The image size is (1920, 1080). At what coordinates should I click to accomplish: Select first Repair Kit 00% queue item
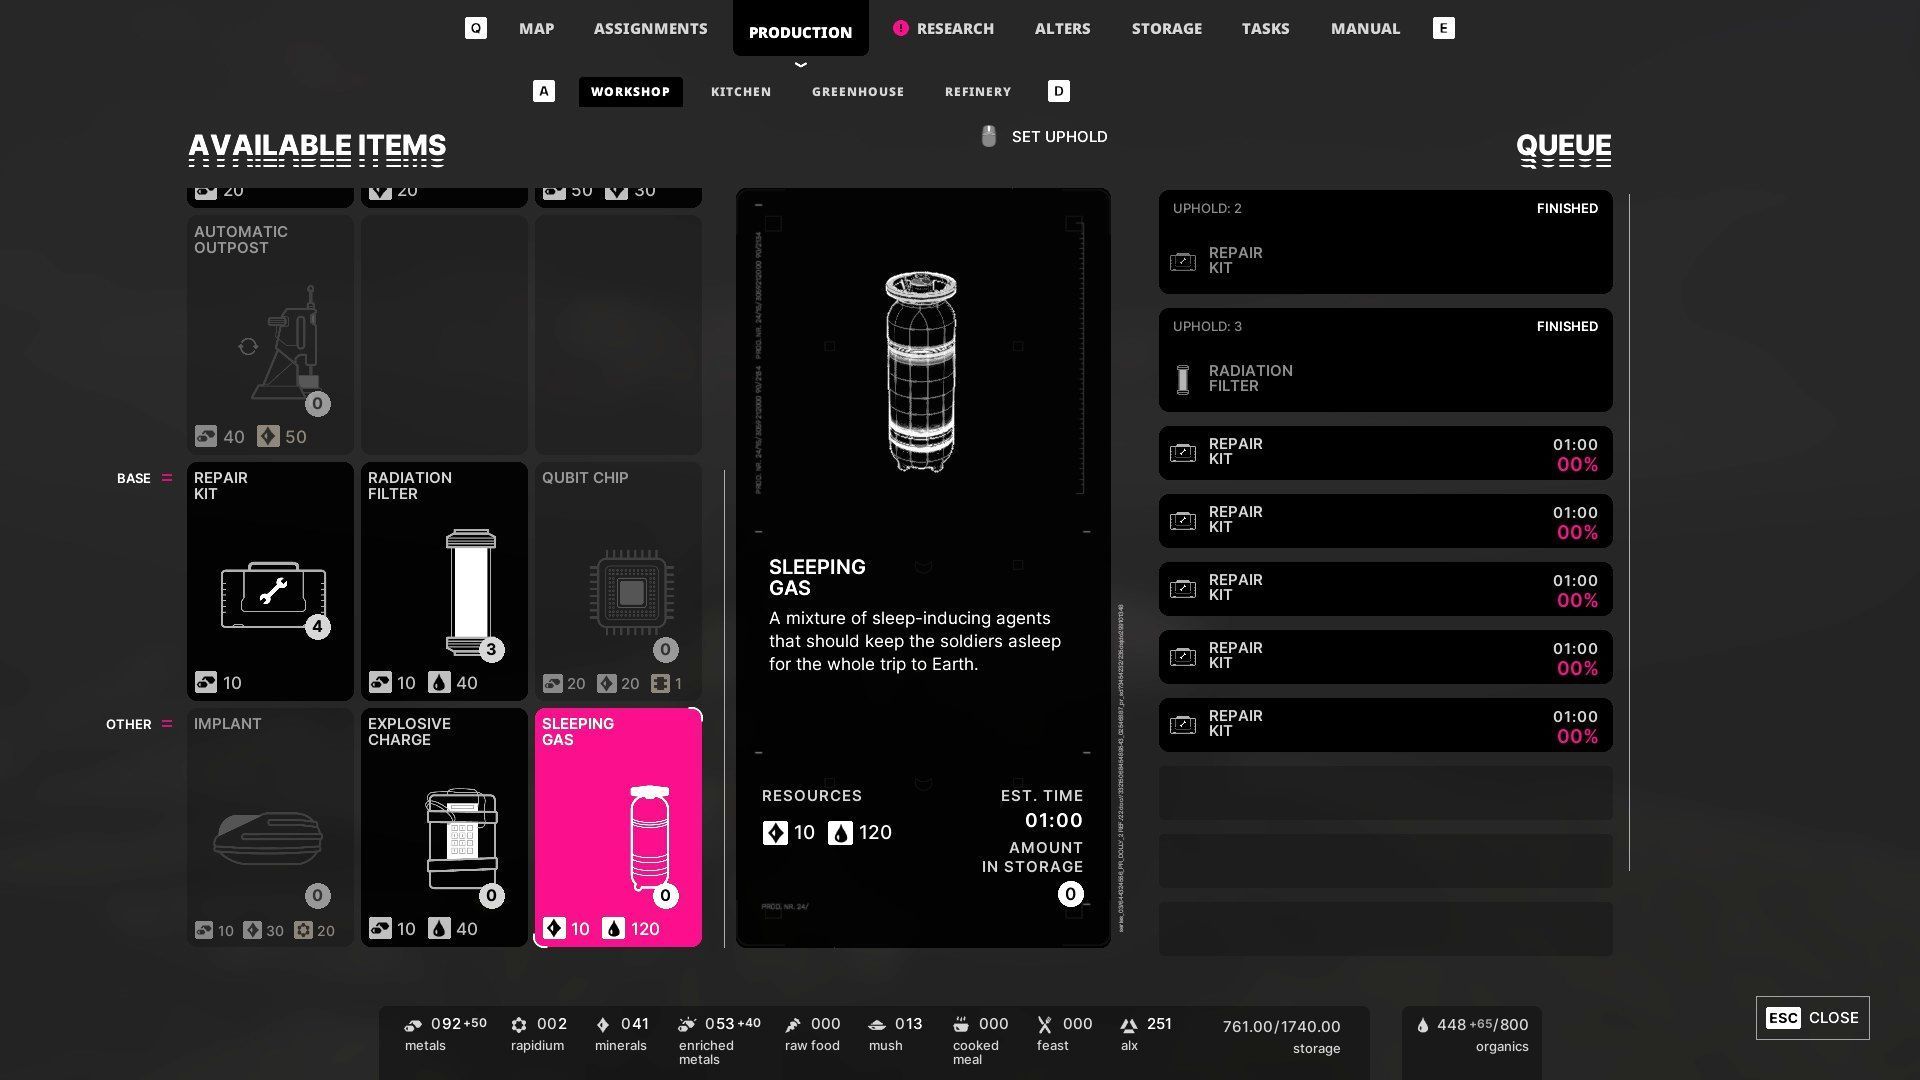pyautogui.click(x=1385, y=453)
